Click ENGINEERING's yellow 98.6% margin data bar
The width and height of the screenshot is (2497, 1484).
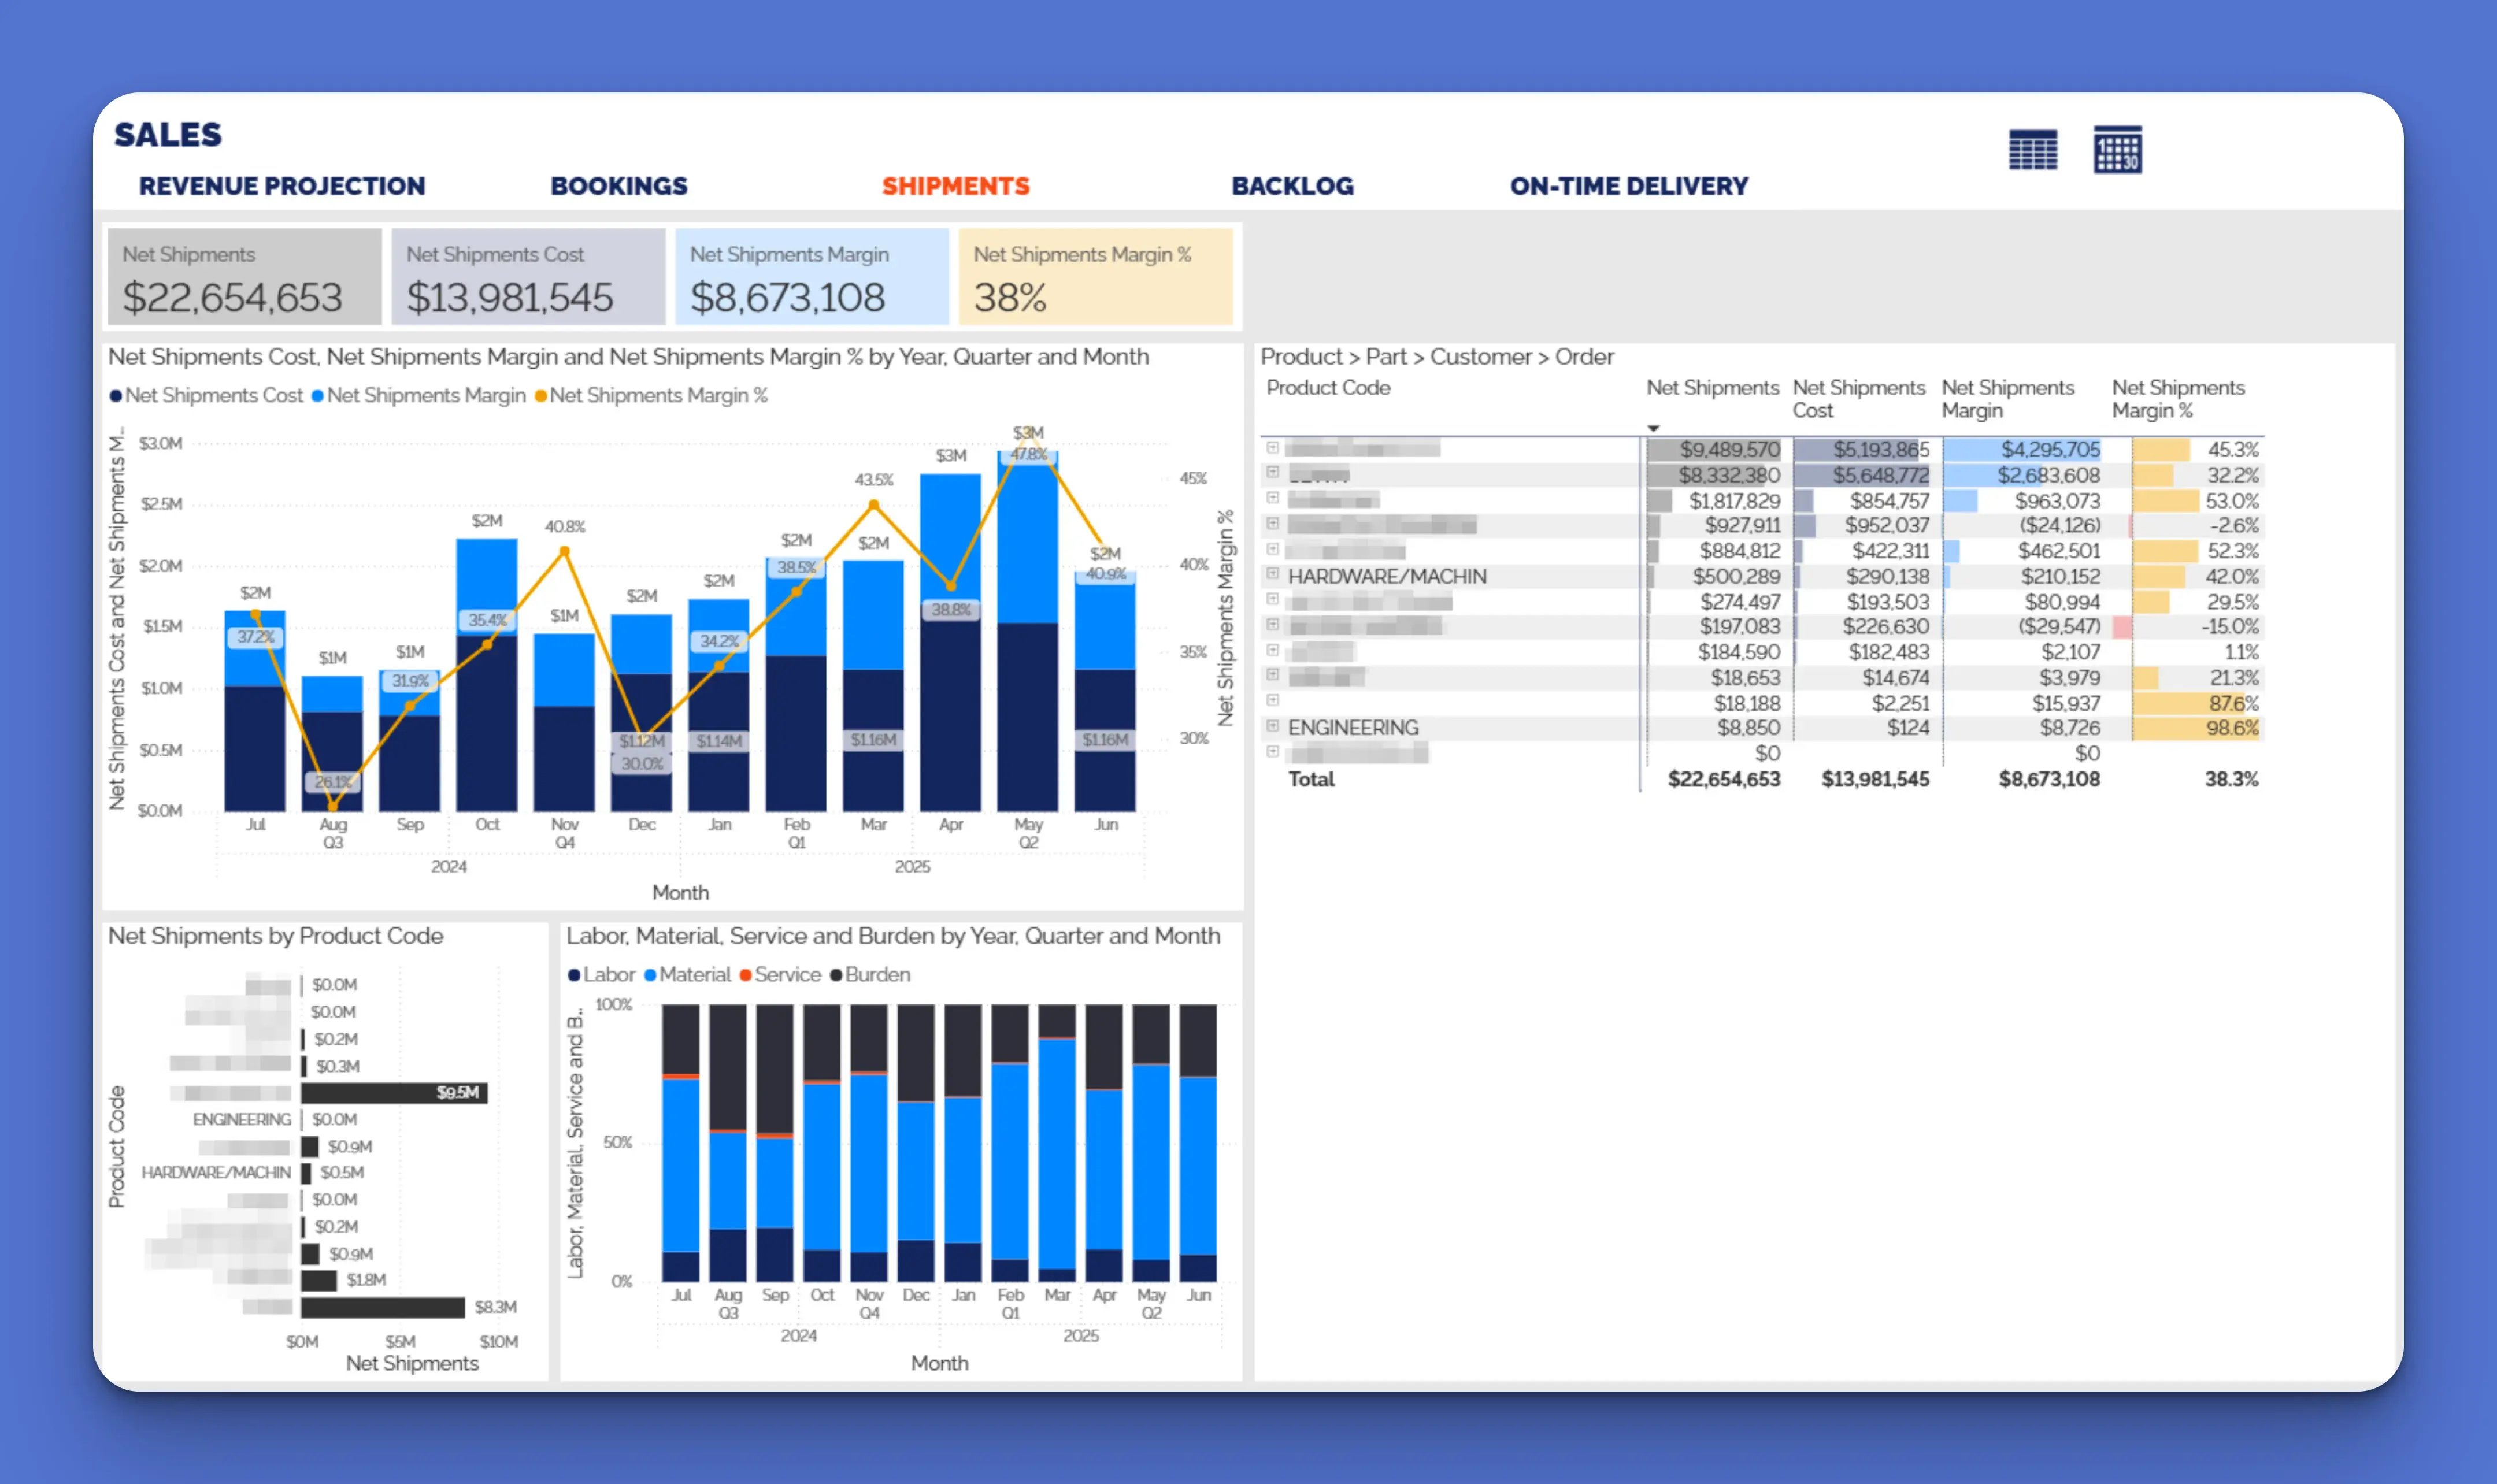click(2195, 728)
